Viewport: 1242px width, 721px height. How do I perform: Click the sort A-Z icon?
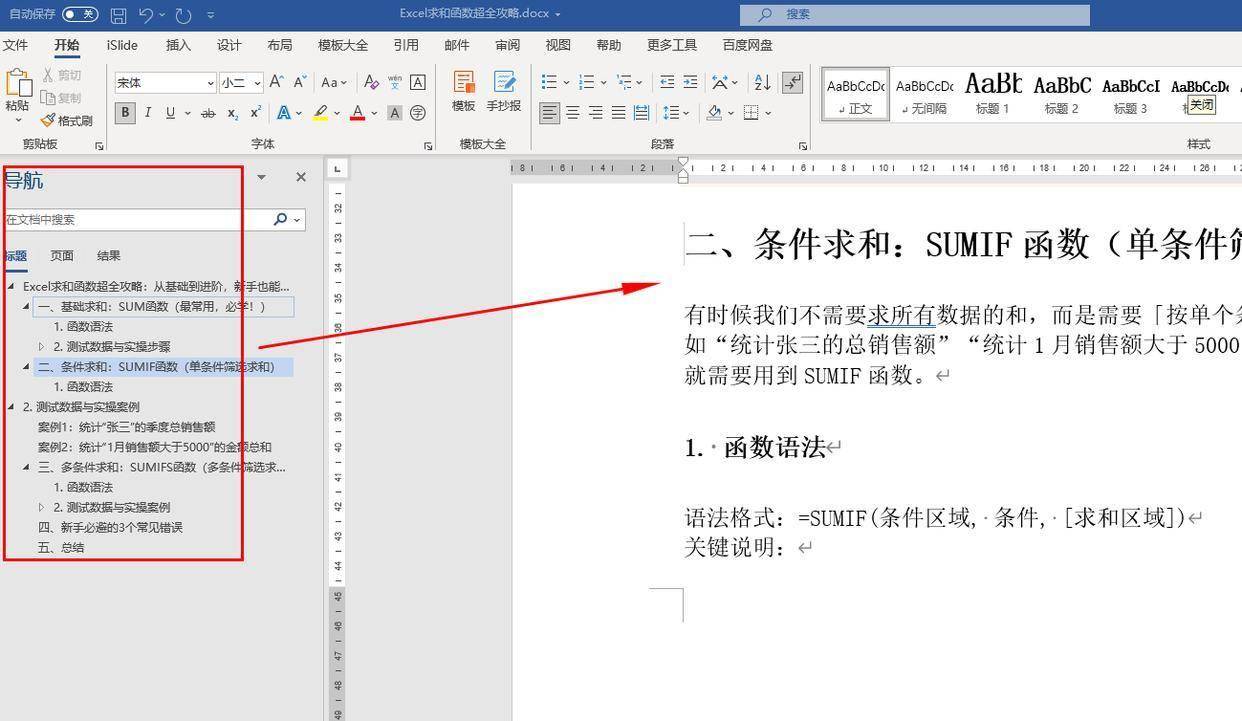click(x=762, y=82)
